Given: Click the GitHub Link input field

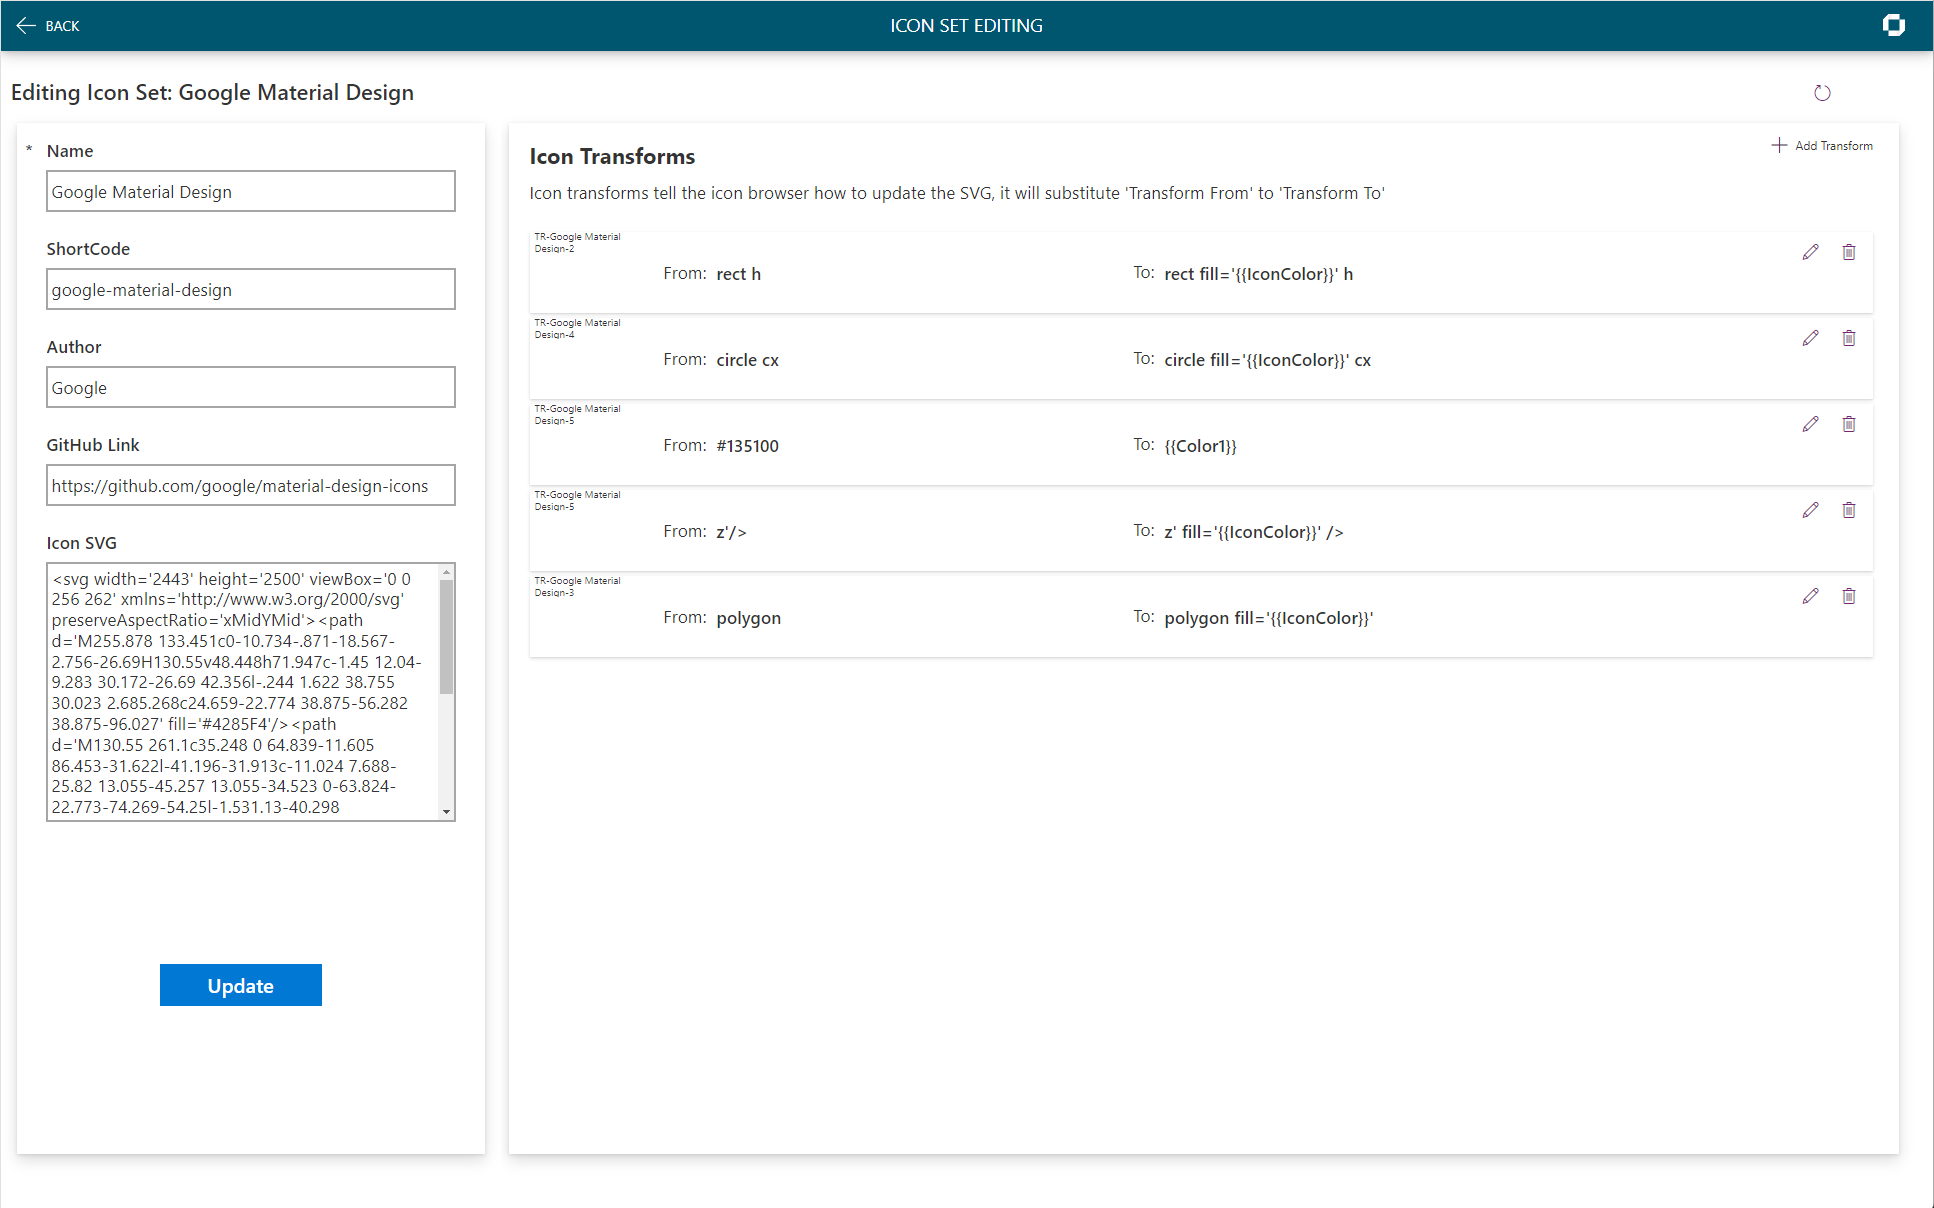Looking at the screenshot, I should tap(250, 486).
